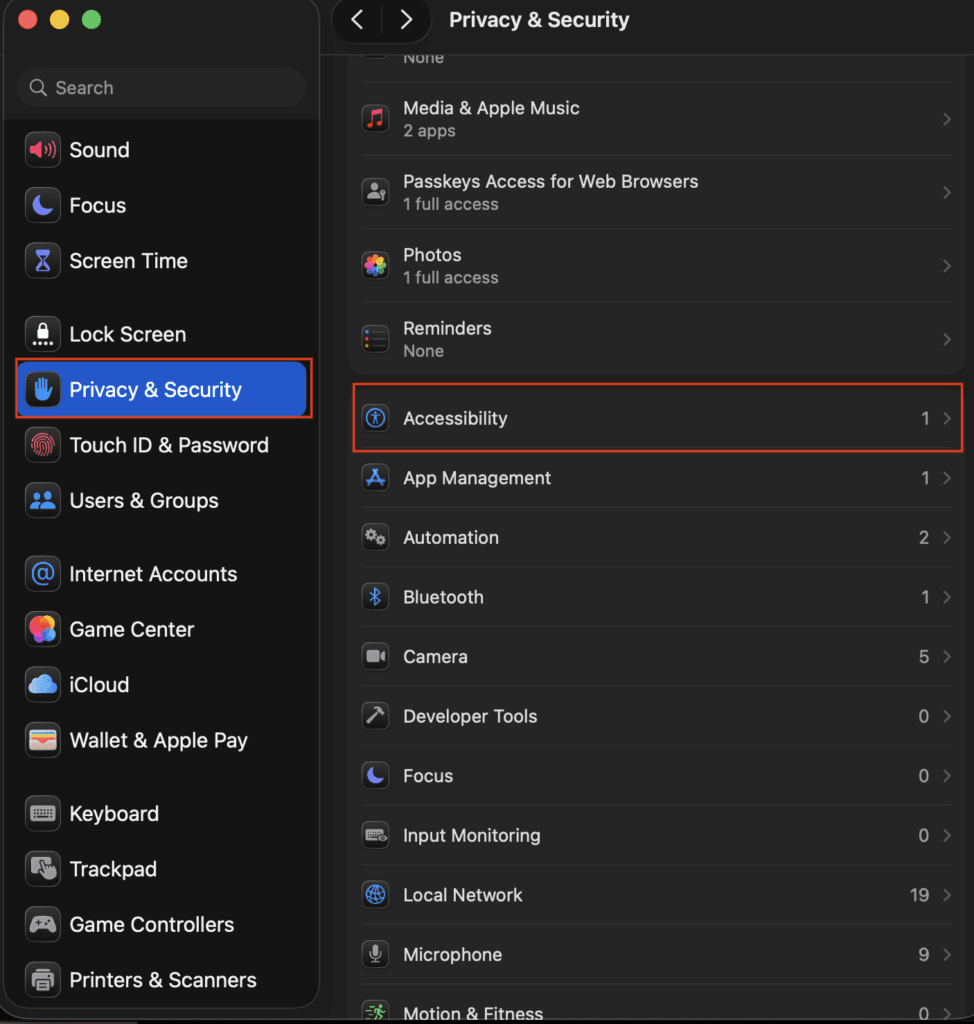Select Screen Time in the sidebar
974x1024 pixels.
161,261
